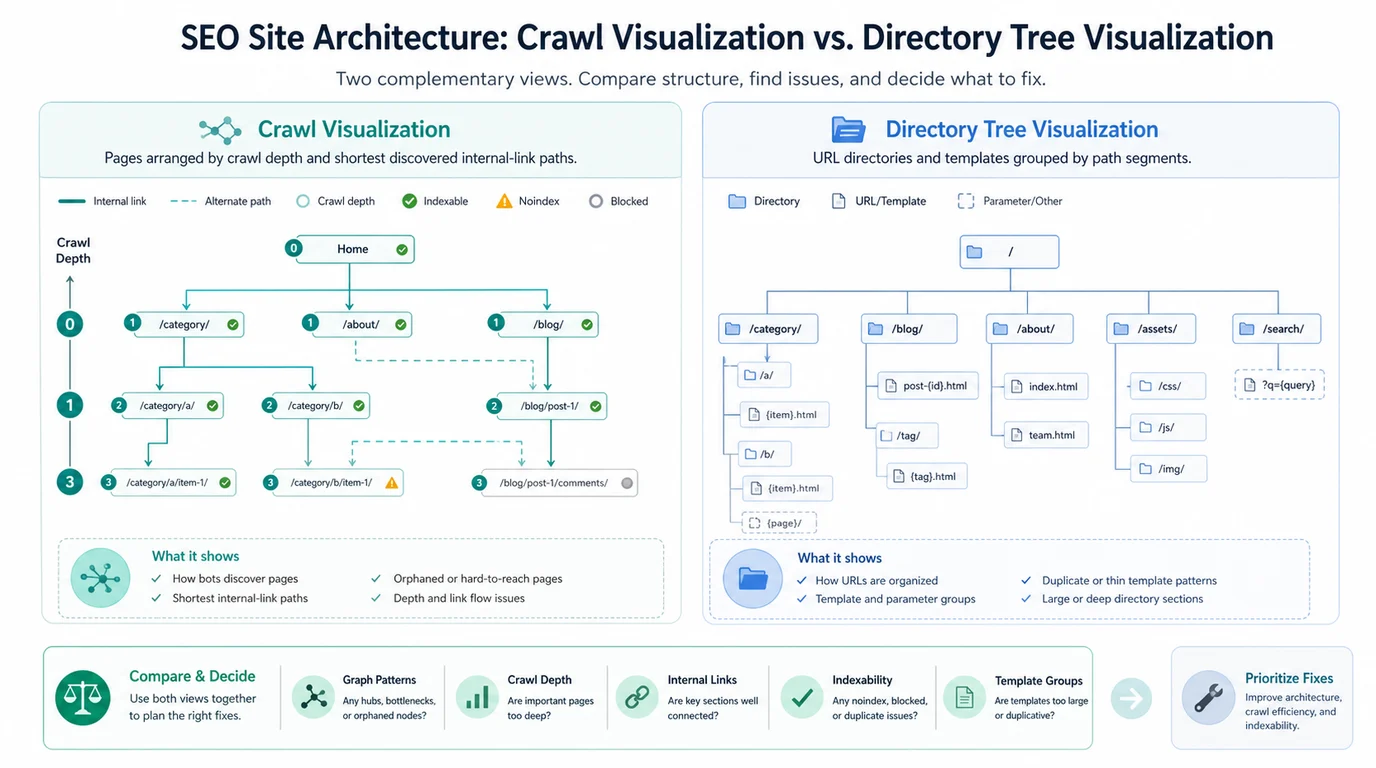Click 'Large or deep directory sections' text

[x=1122, y=599]
